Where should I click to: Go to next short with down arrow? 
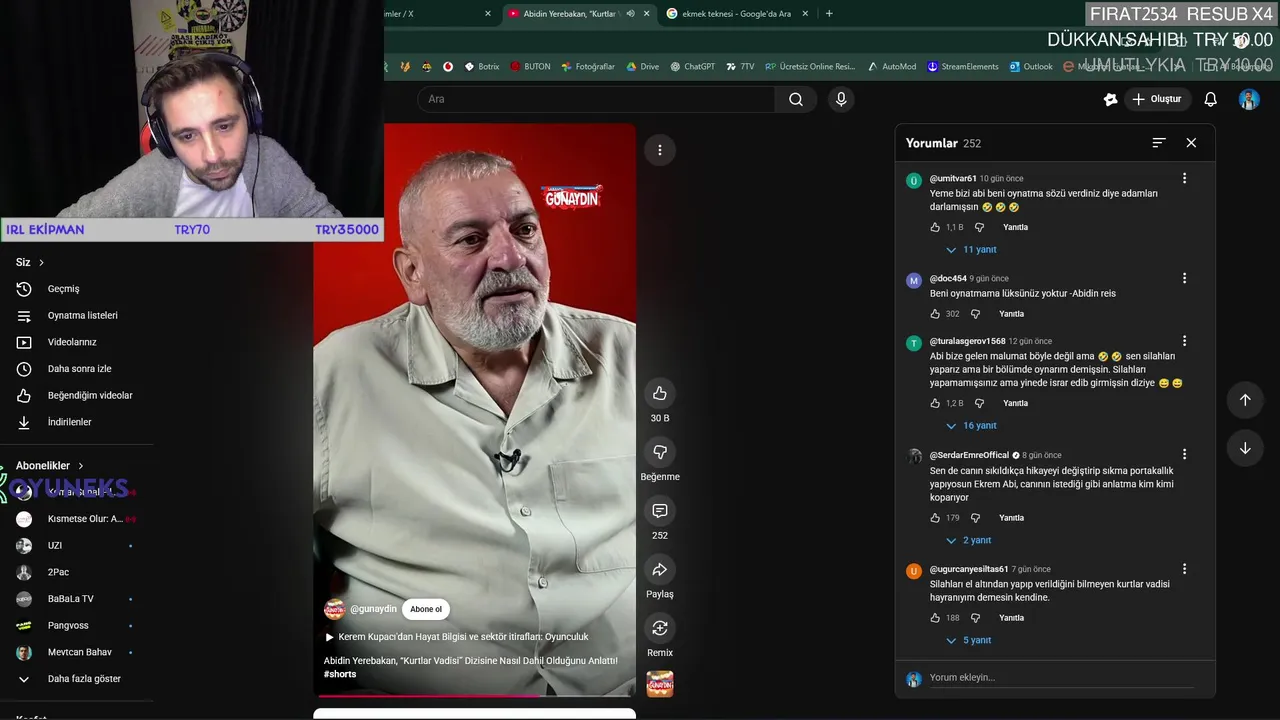pyautogui.click(x=1245, y=448)
